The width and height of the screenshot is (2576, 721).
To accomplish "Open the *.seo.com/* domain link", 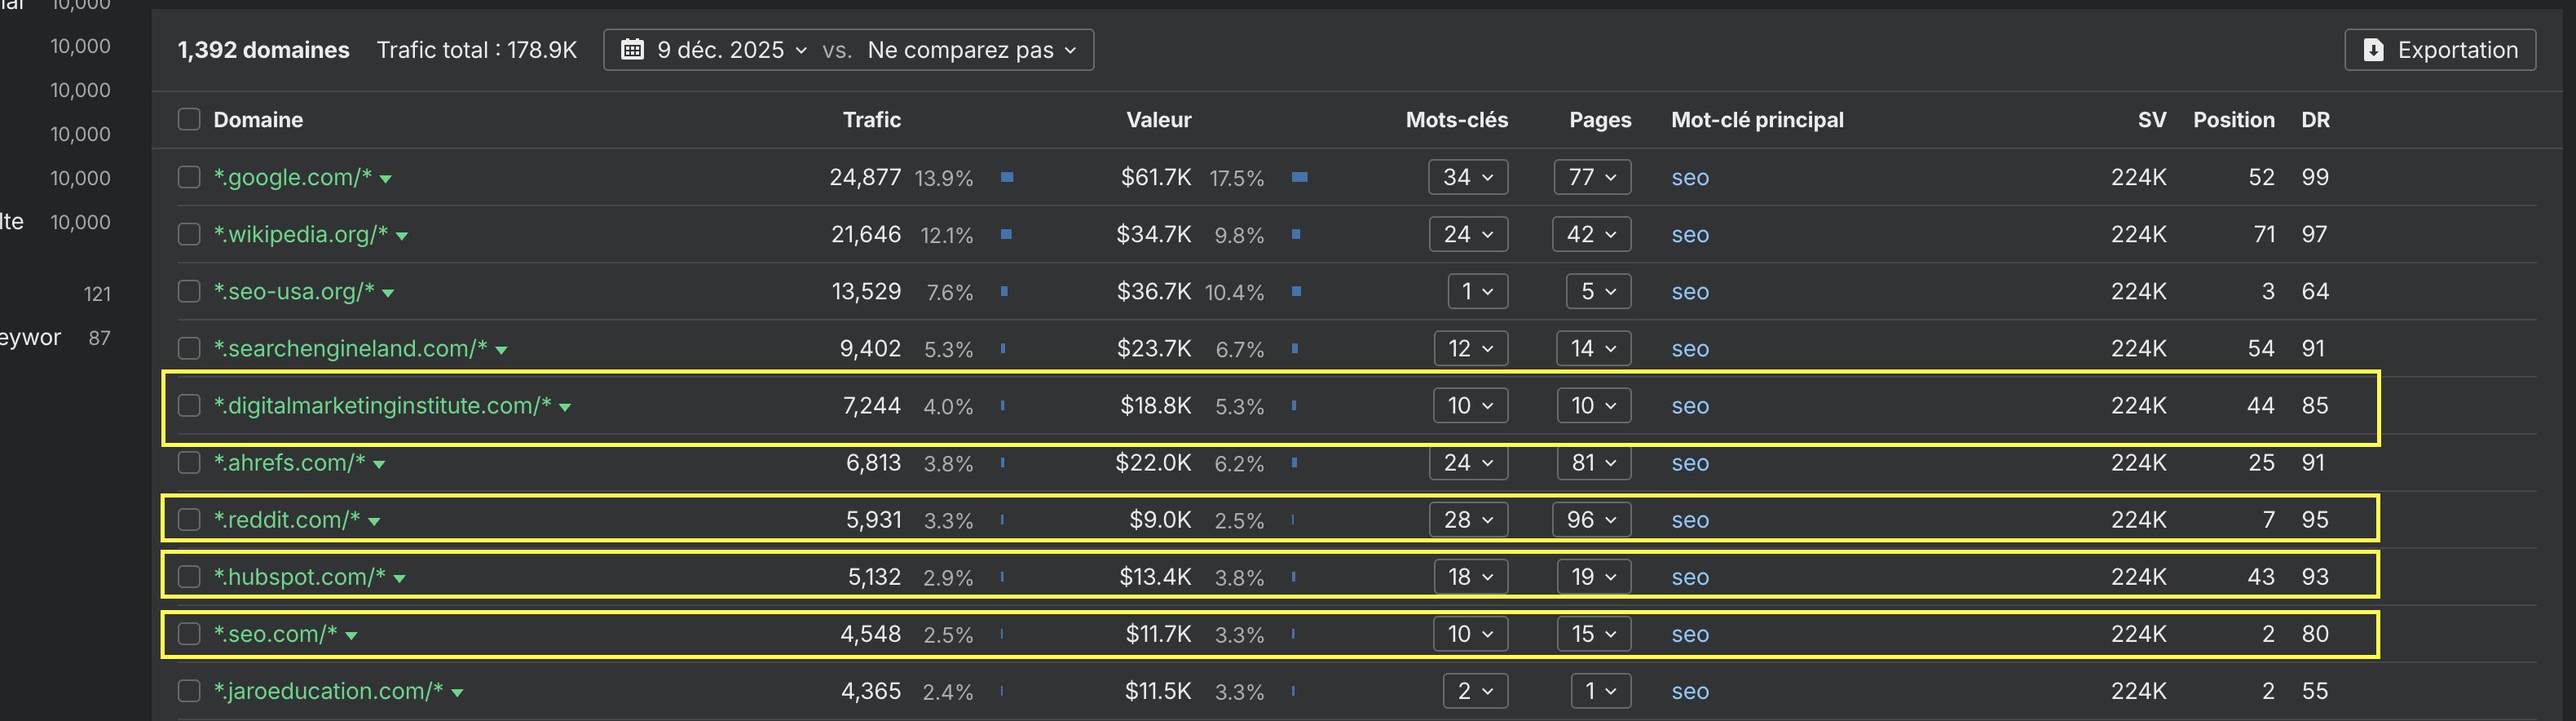I will (x=275, y=633).
